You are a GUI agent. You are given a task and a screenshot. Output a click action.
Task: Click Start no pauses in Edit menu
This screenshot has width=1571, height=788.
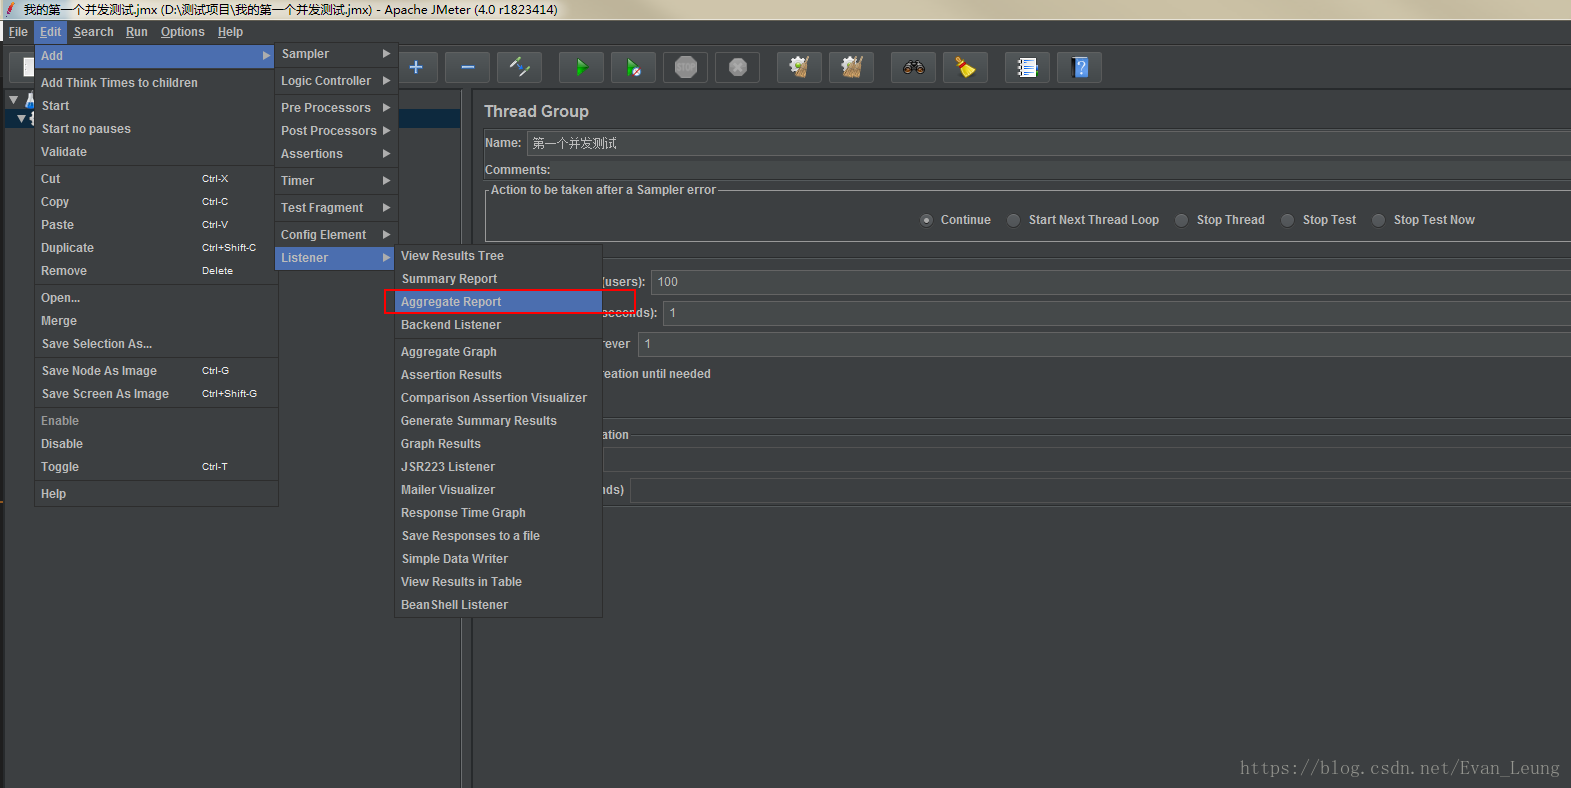pos(155,129)
